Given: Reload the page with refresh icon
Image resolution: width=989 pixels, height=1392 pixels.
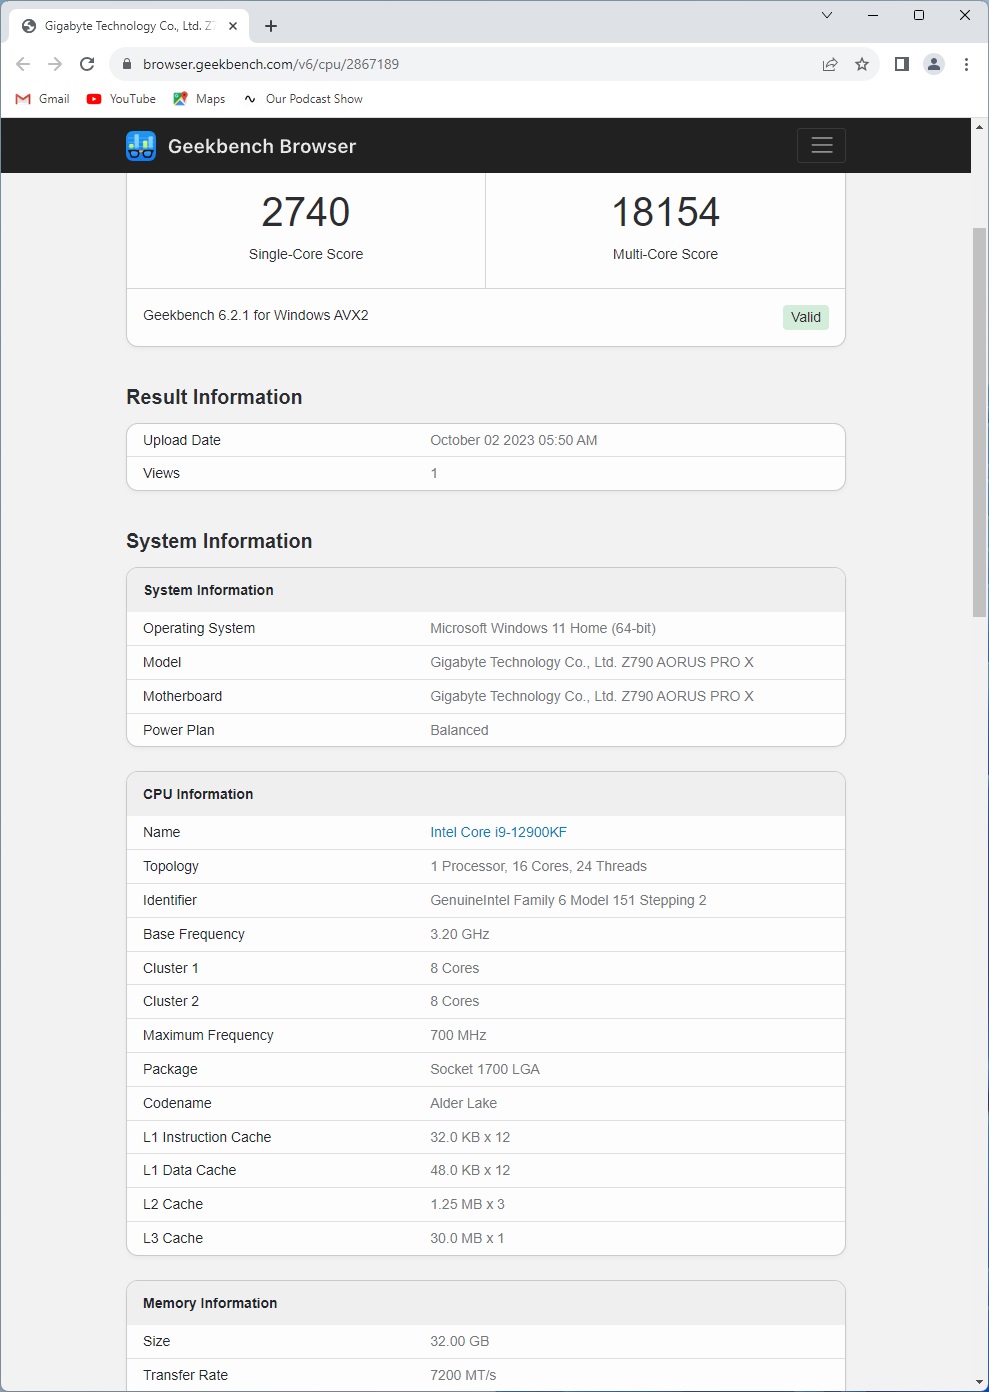Looking at the screenshot, I should (87, 64).
